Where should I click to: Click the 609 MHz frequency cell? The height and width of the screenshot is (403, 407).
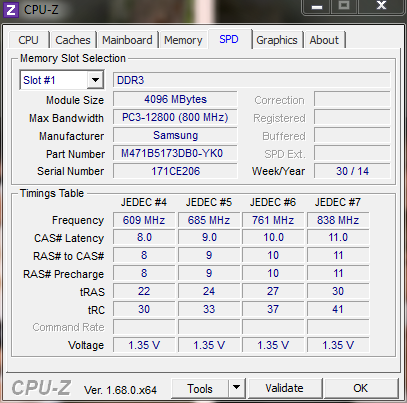[144, 220]
